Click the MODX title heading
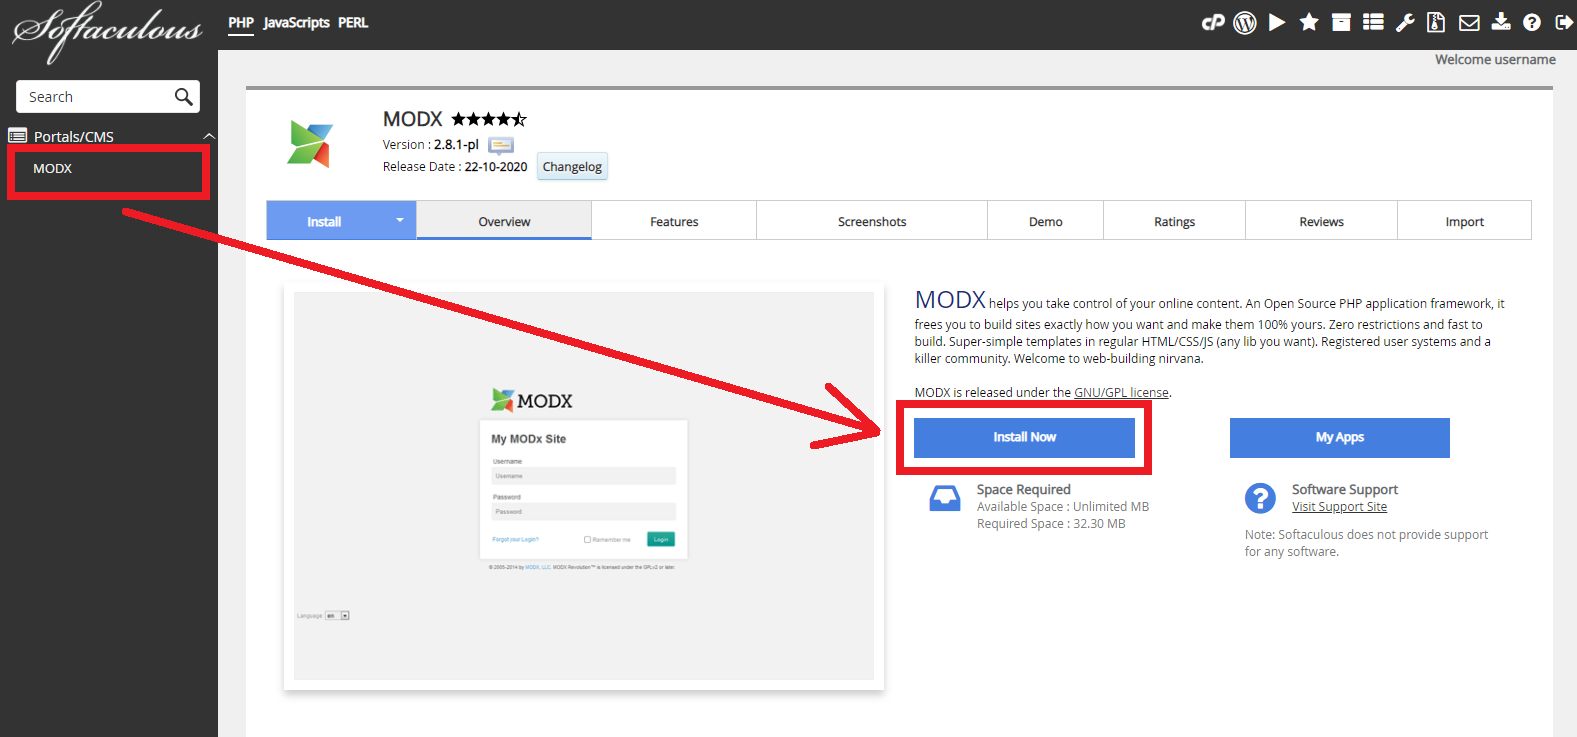The height and width of the screenshot is (737, 1577). pyautogui.click(x=412, y=119)
